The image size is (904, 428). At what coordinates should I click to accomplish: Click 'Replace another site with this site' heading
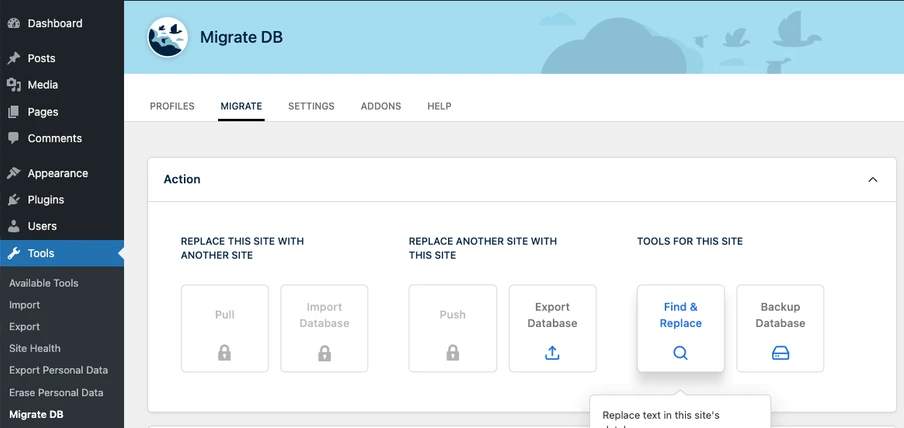click(x=483, y=248)
